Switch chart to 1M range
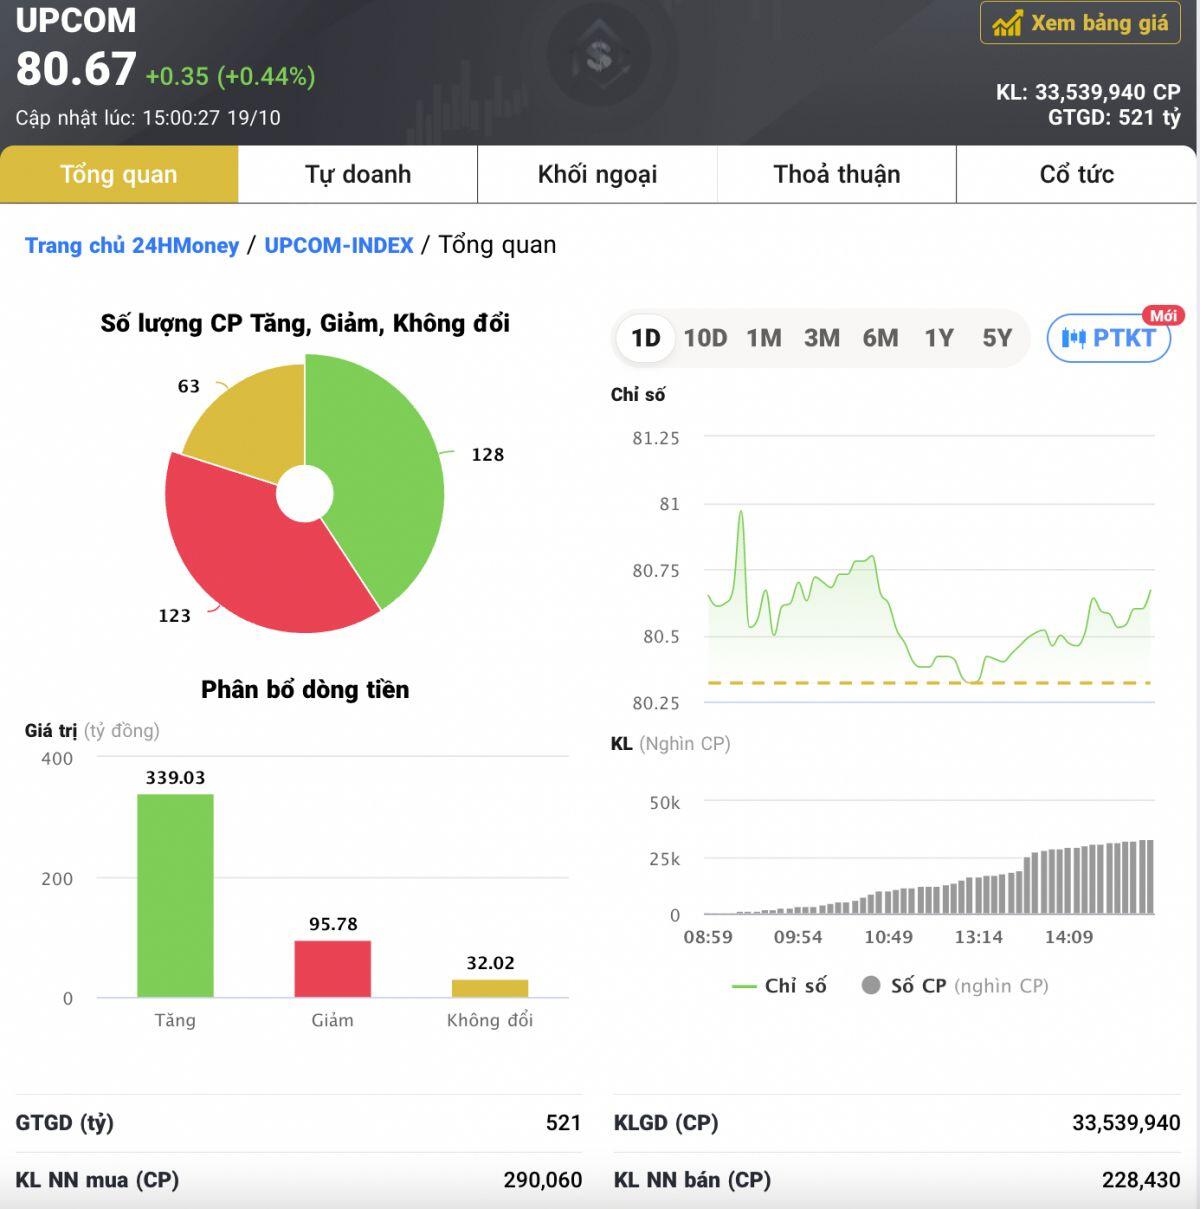This screenshot has width=1200, height=1209. point(764,338)
